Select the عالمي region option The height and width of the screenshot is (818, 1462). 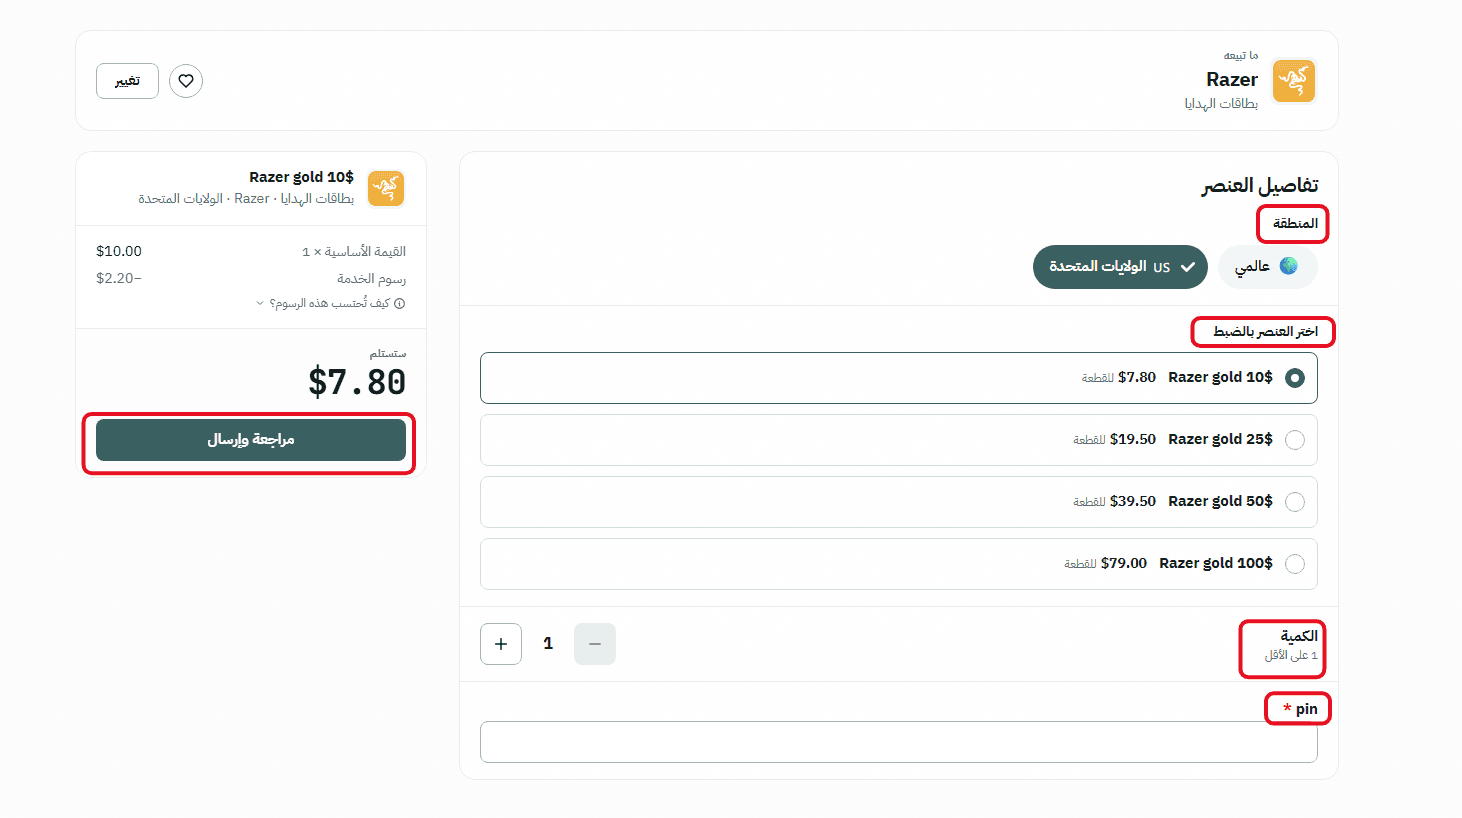tap(1268, 267)
